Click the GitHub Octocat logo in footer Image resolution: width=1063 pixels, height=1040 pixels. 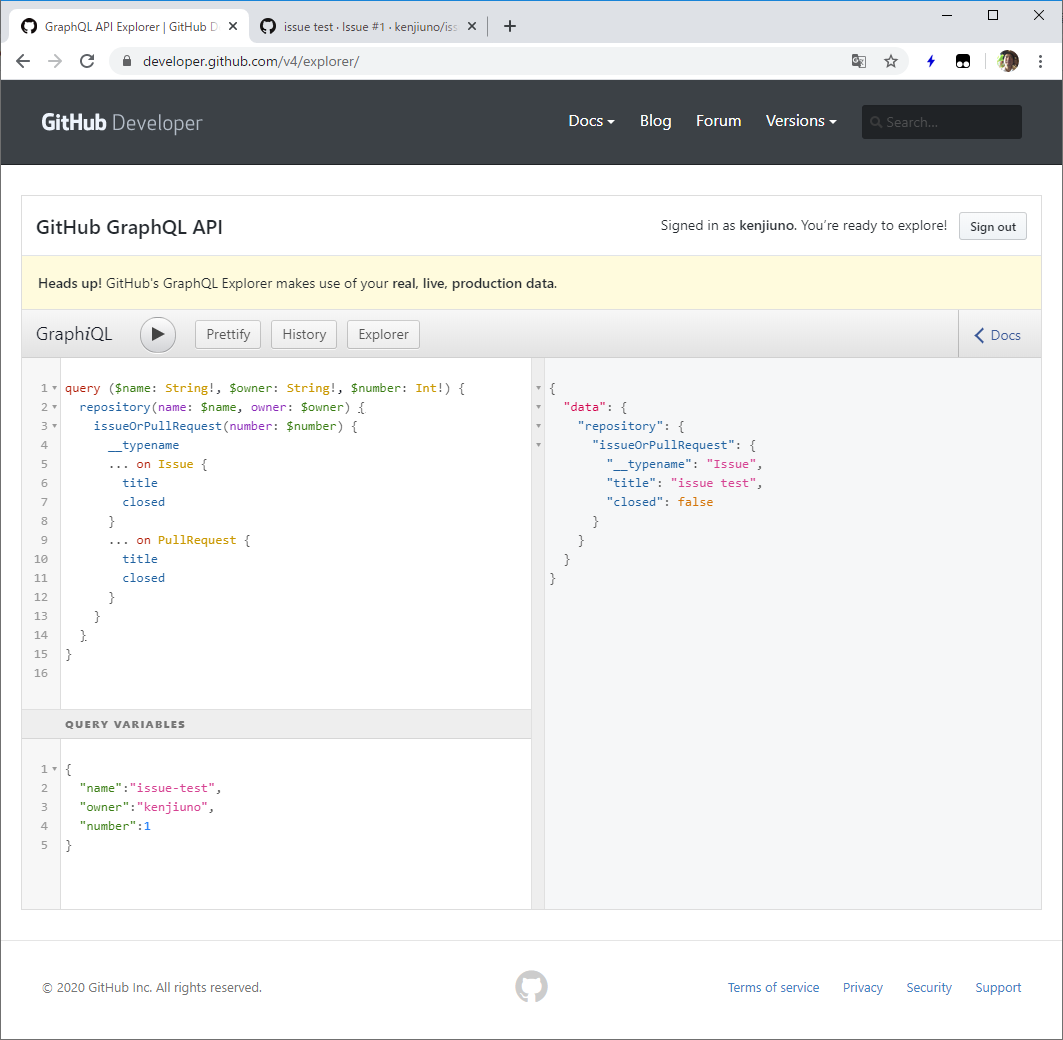click(x=532, y=986)
